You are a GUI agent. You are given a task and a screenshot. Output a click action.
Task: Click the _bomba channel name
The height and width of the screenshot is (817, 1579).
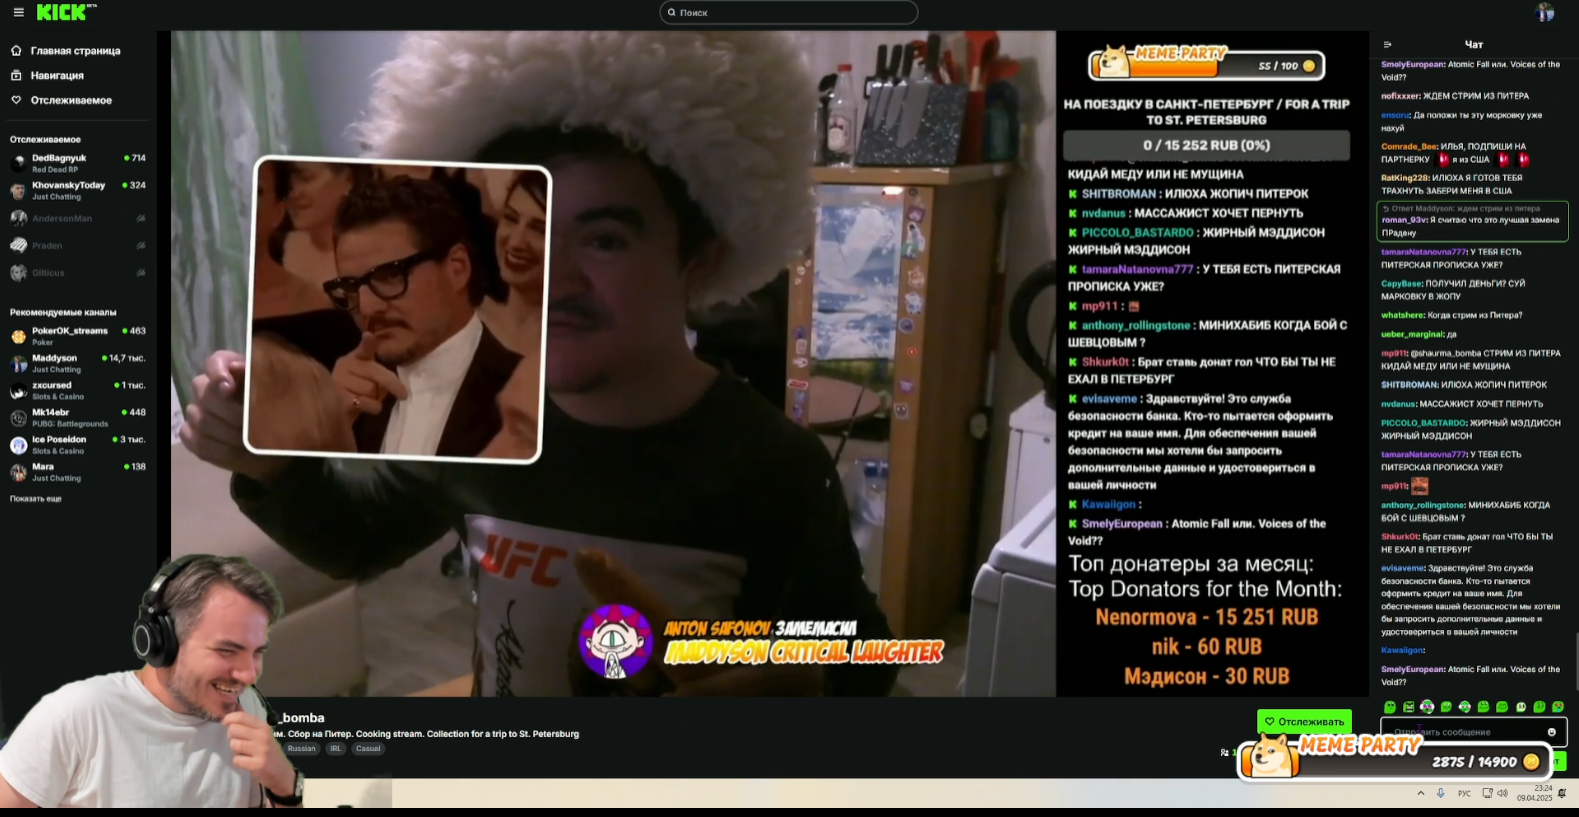(301, 717)
